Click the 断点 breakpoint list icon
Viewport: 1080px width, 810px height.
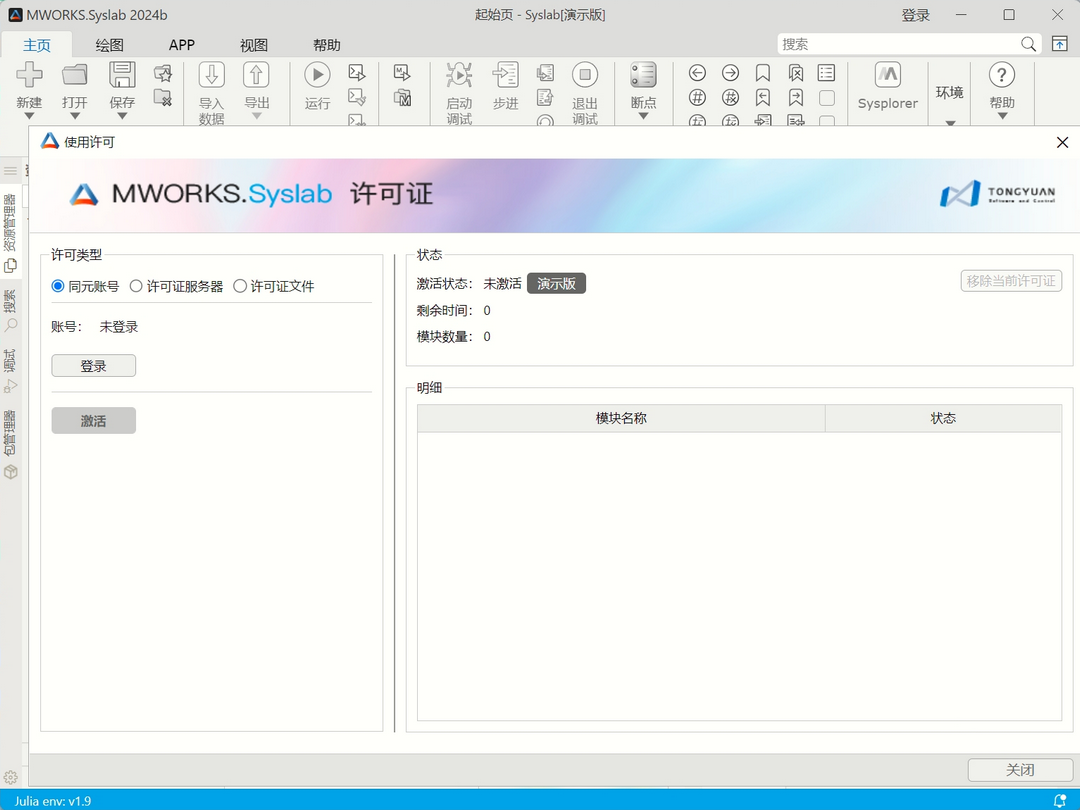coord(643,74)
